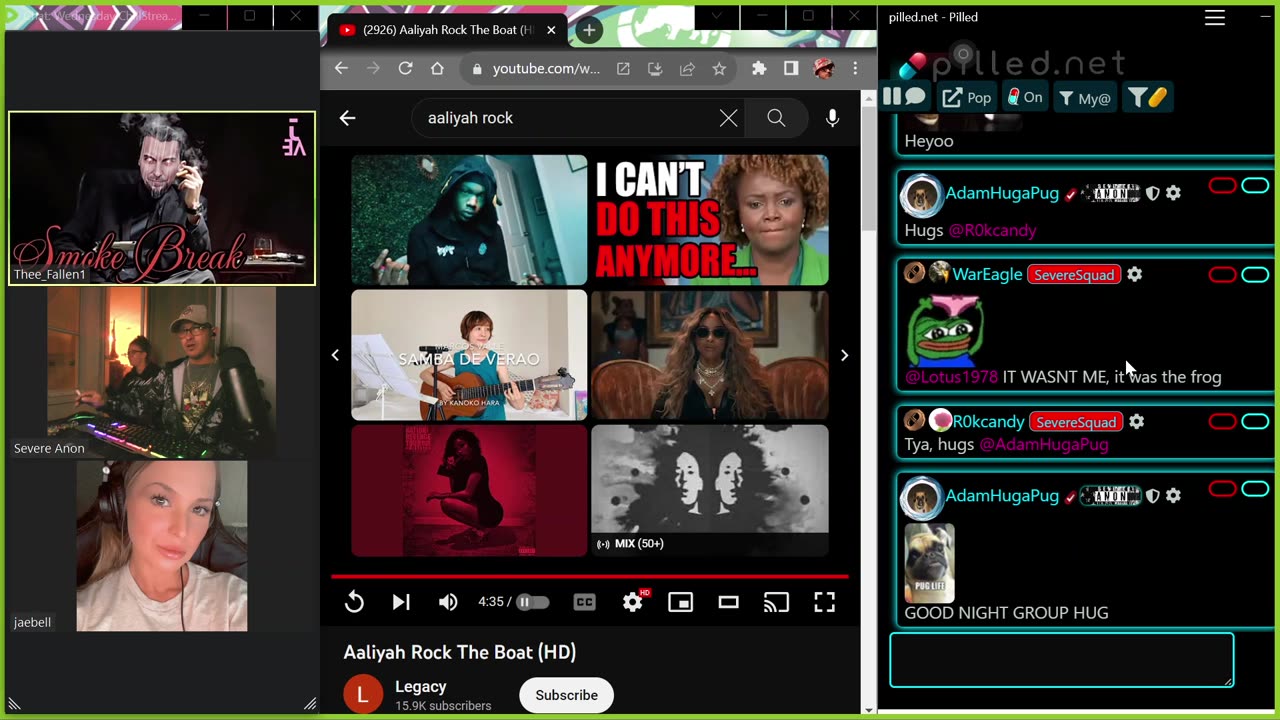Image resolution: width=1280 pixels, height=720 pixels.
Task: Open the Legacy channel name link
Action: tap(420, 687)
